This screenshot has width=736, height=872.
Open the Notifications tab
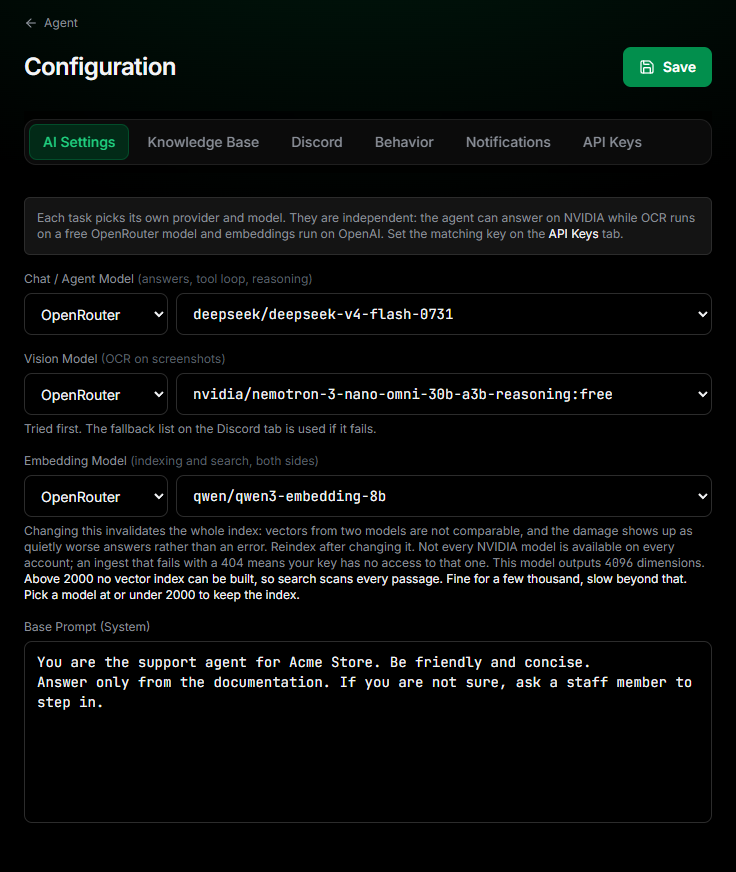[508, 142]
